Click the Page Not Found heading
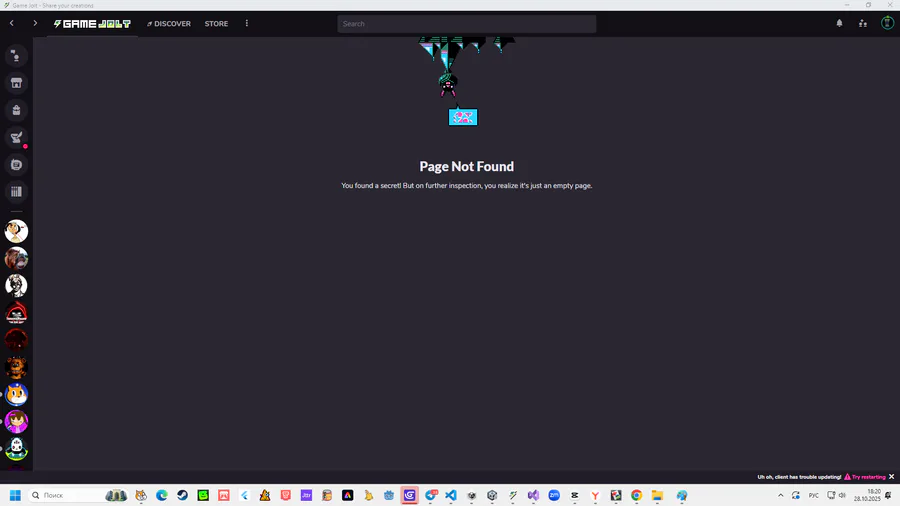Image resolution: width=900 pixels, height=506 pixels. [x=467, y=166]
